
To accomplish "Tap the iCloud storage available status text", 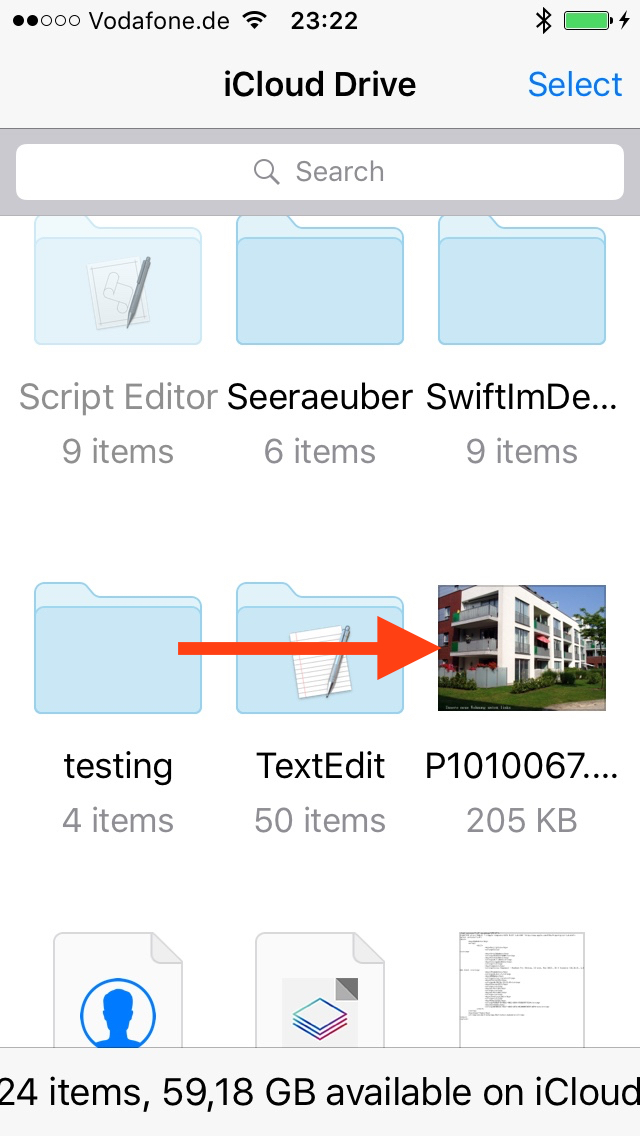I will (320, 1091).
